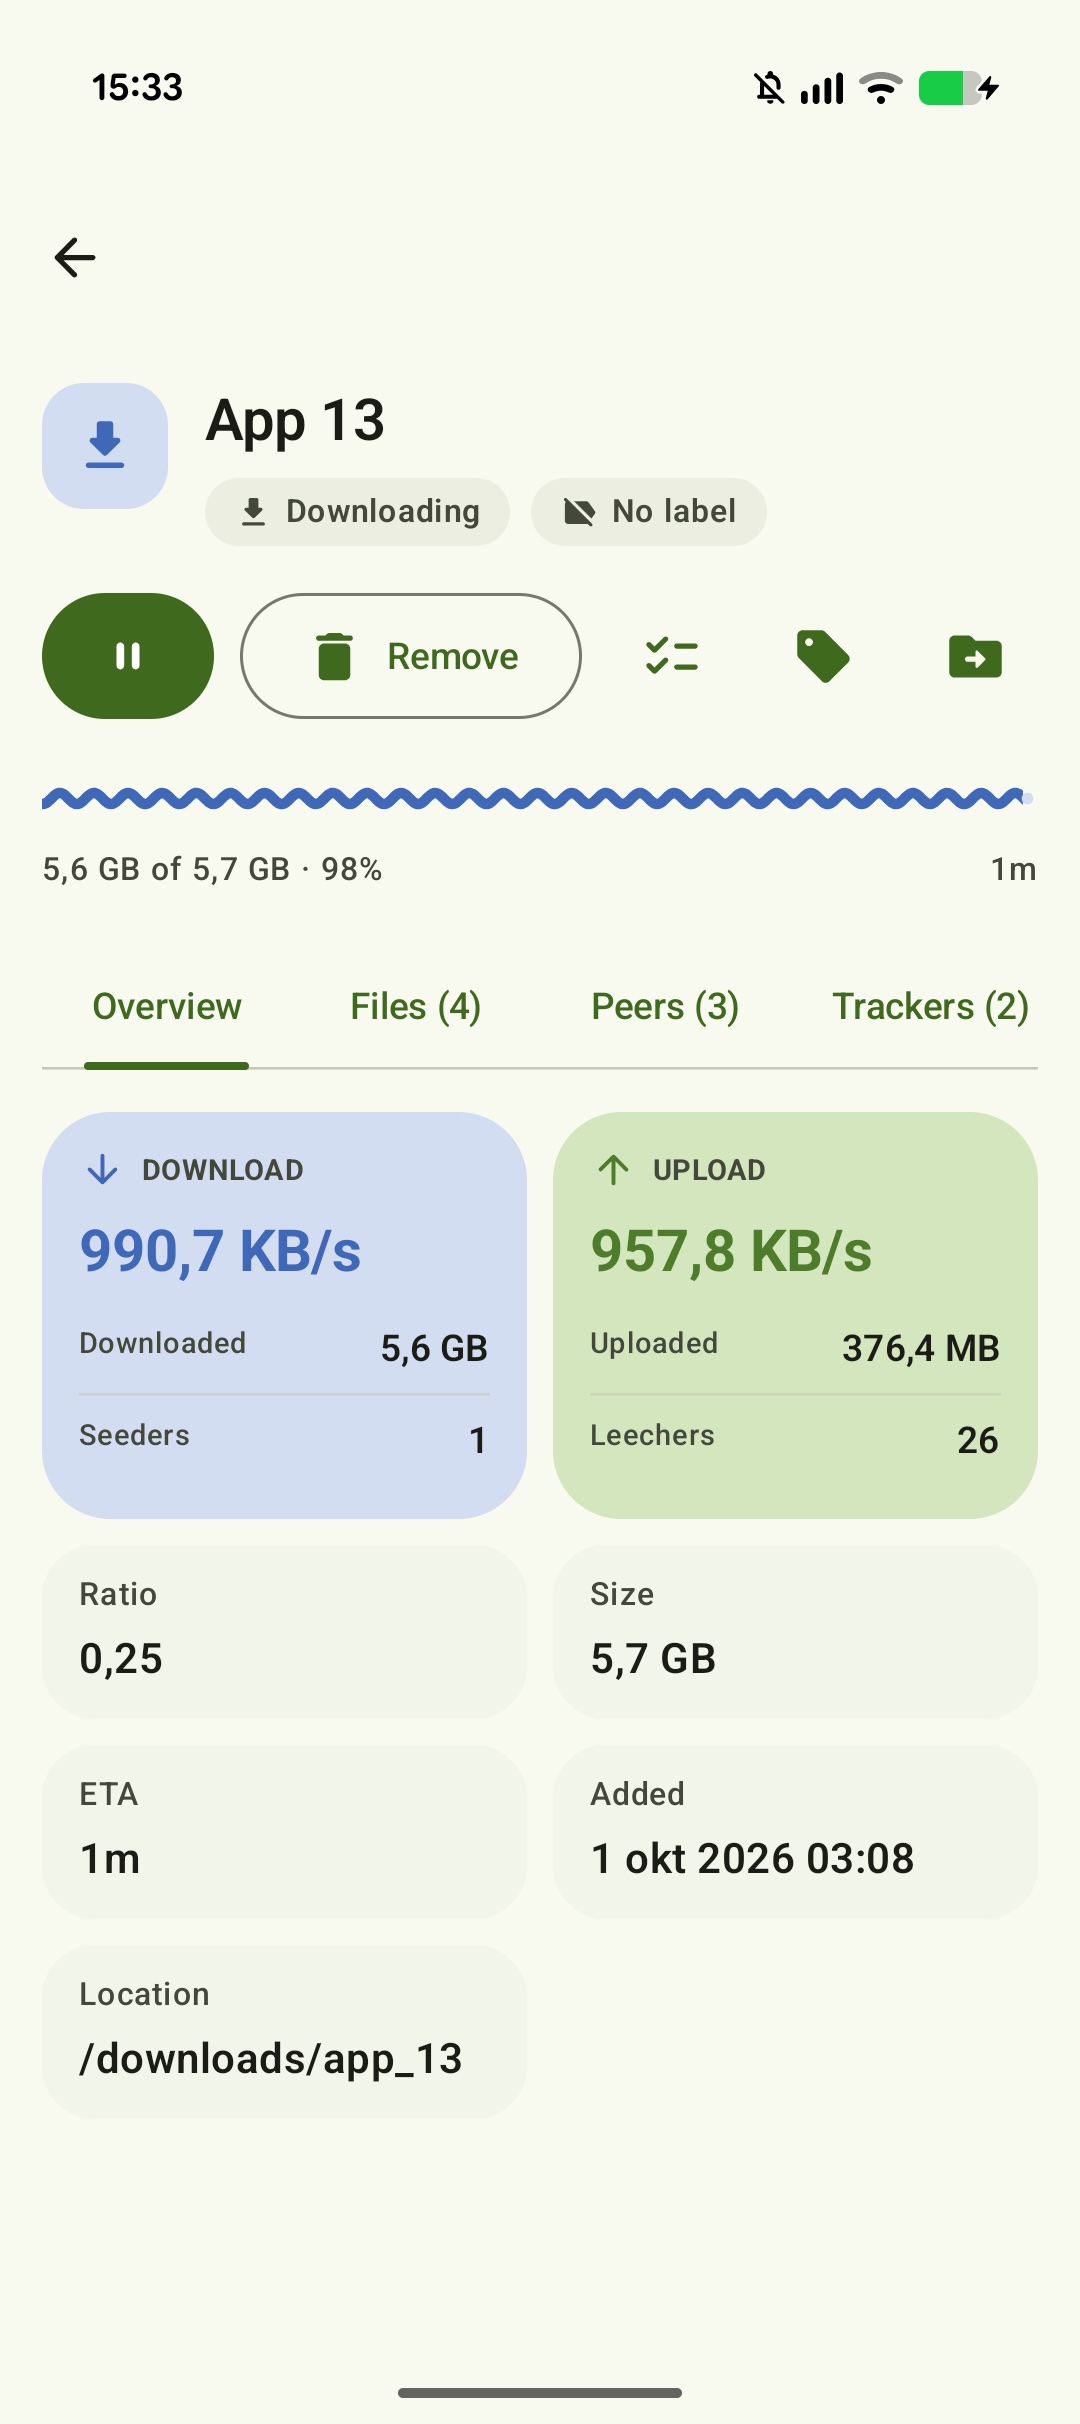This screenshot has width=1080, height=2424.
Task: Tap the upload arrow icon in Upload card
Action: (613, 1169)
